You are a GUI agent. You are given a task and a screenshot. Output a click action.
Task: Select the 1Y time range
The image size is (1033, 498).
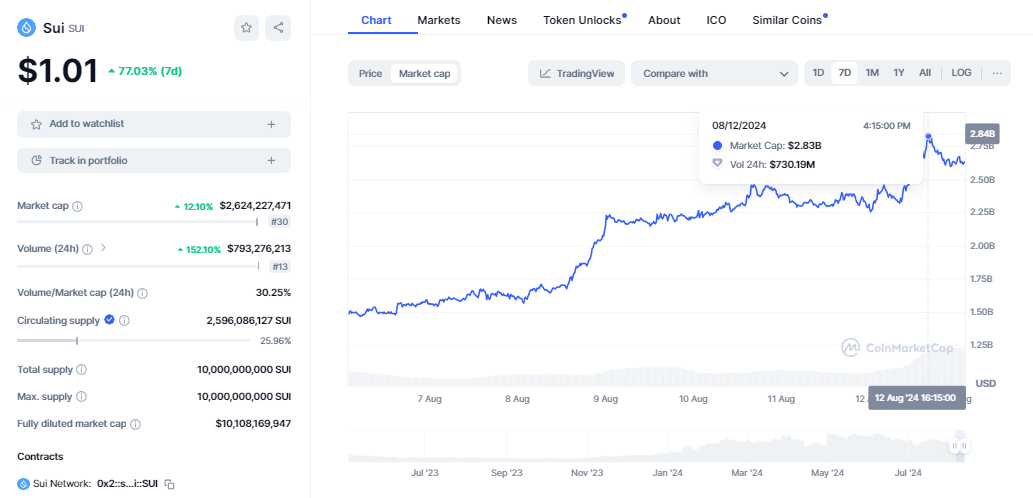899,72
